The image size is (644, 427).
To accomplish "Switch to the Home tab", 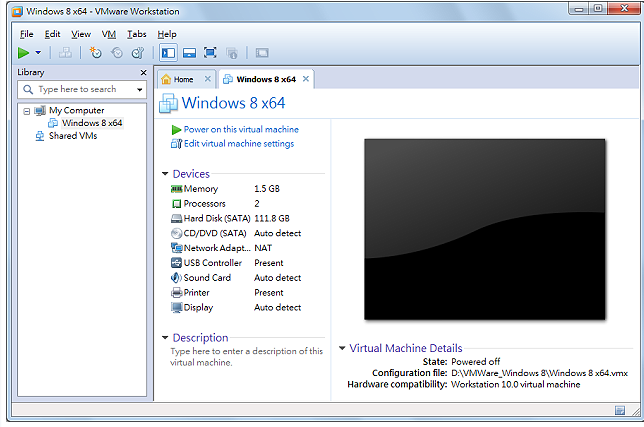I will click(x=183, y=79).
